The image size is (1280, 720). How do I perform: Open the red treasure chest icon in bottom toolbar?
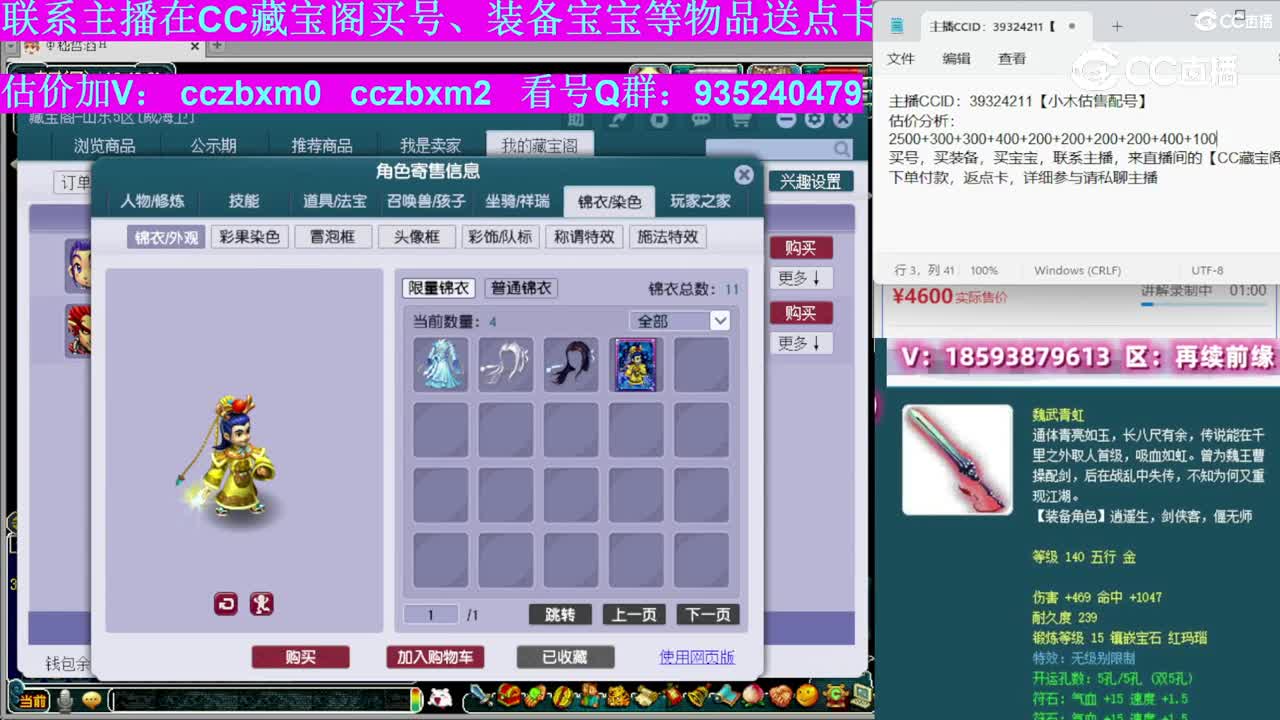(x=509, y=694)
